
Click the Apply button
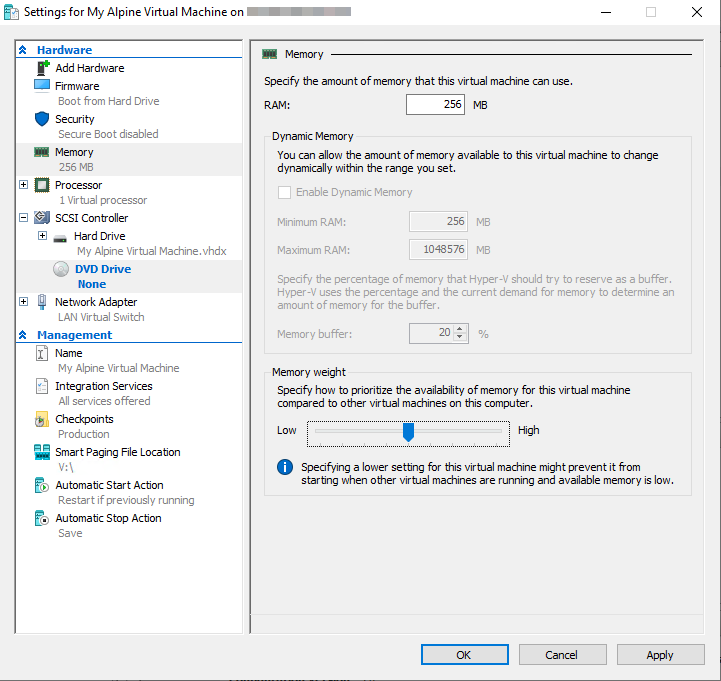660,655
